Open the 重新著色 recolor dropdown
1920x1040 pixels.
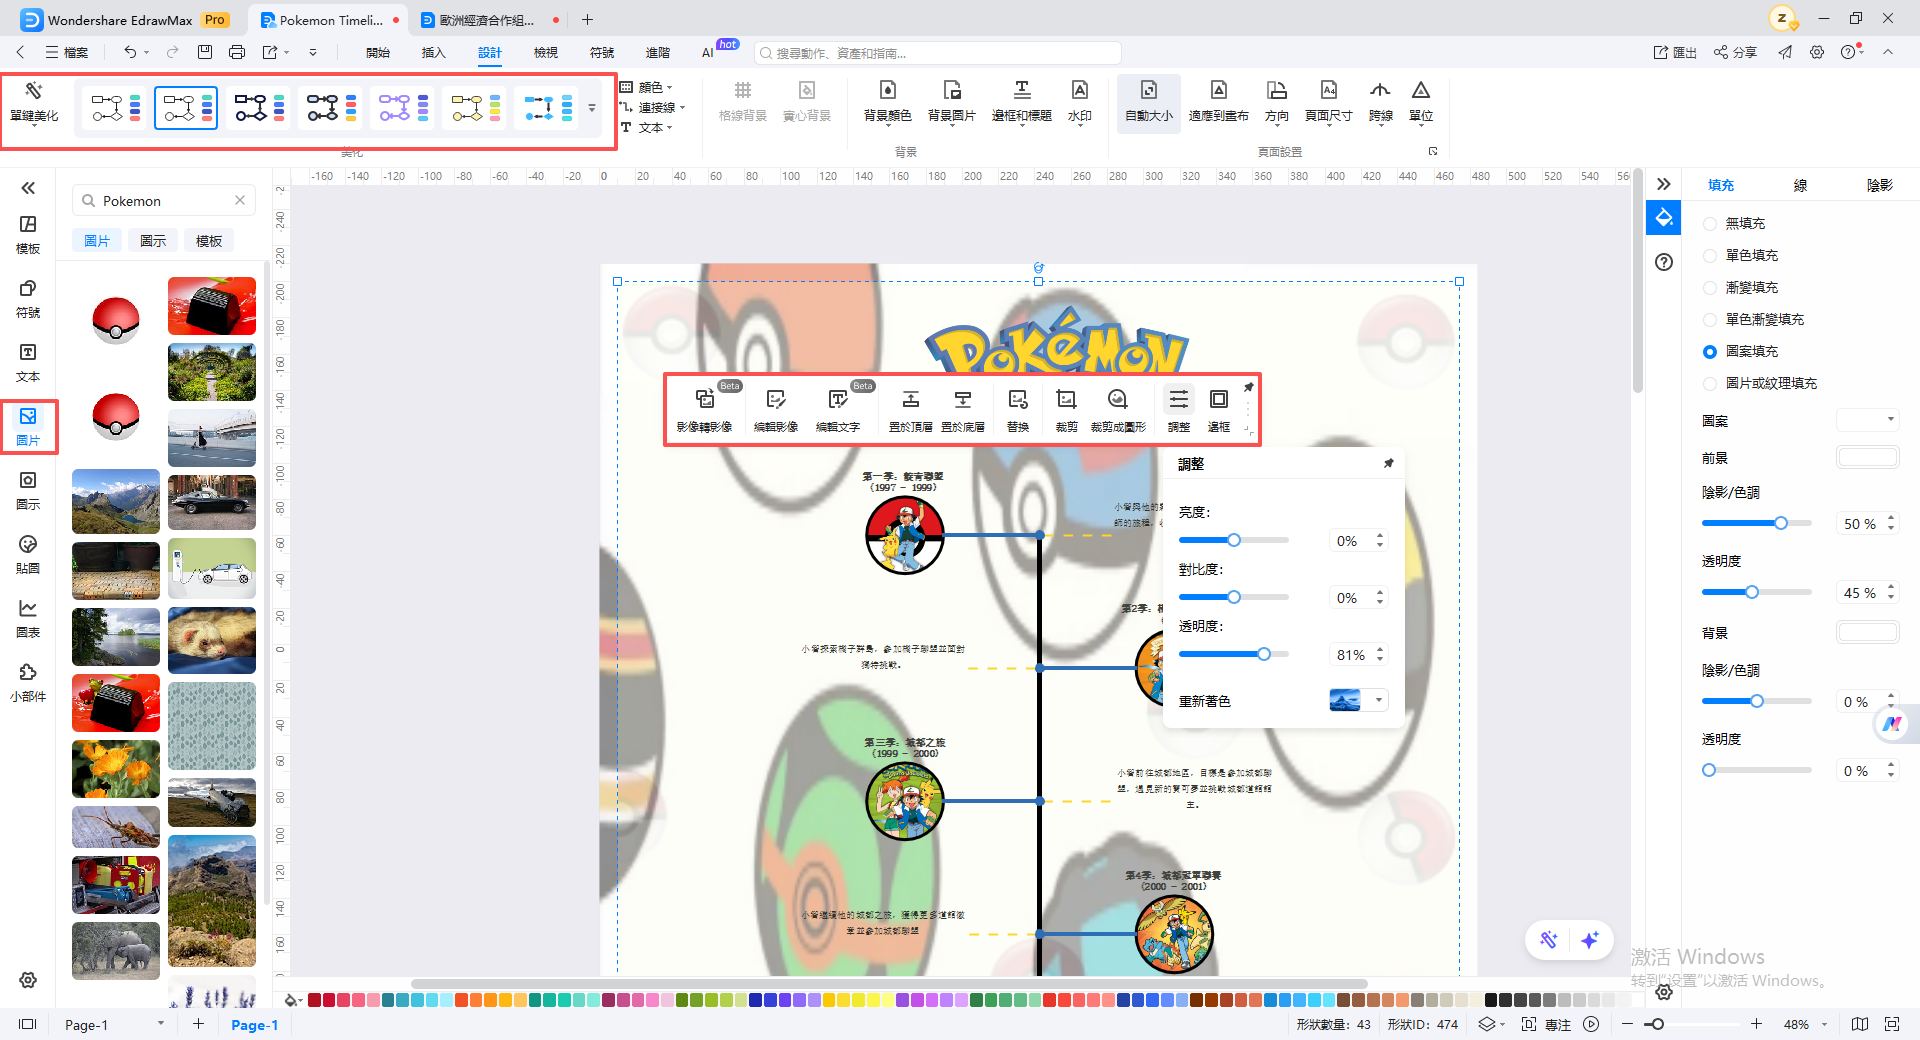[1379, 700]
